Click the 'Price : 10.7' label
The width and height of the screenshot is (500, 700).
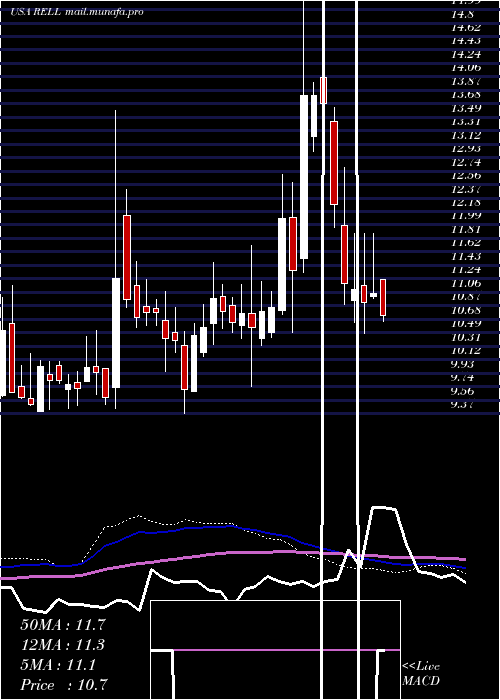(64, 685)
